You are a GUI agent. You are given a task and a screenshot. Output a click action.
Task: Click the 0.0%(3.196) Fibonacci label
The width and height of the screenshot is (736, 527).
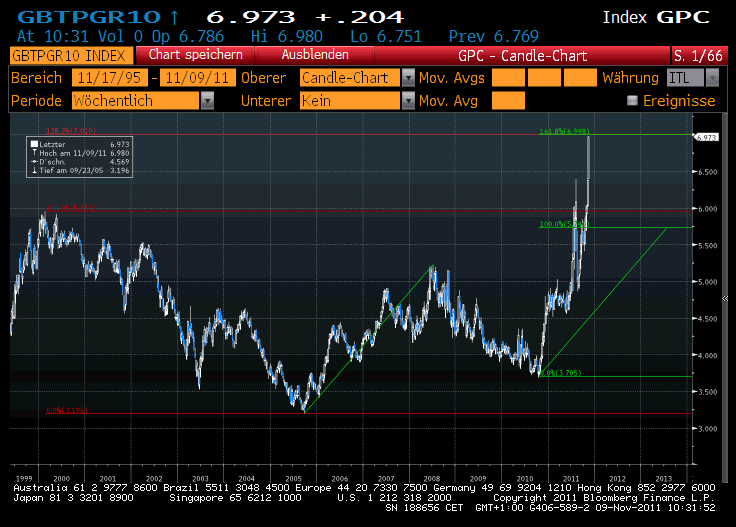pos(67,410)
